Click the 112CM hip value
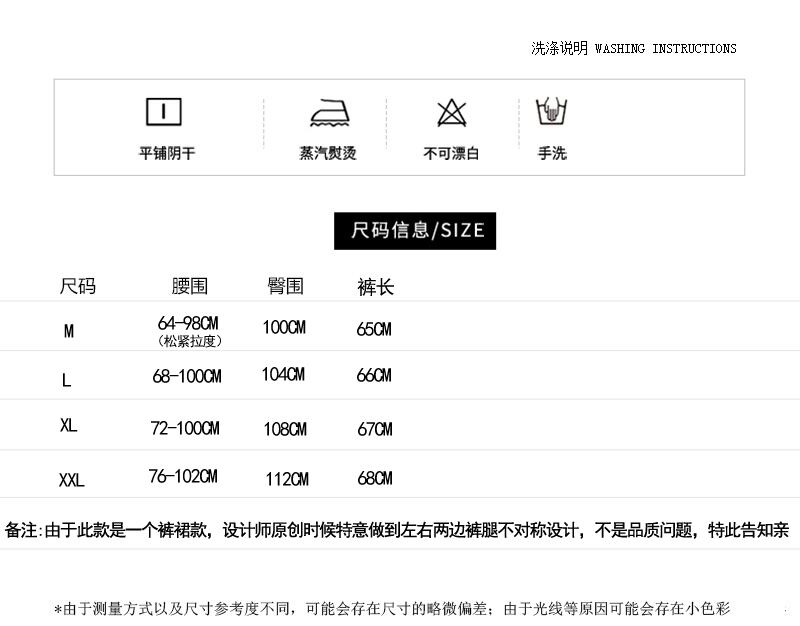 click(x=287, y=479)
